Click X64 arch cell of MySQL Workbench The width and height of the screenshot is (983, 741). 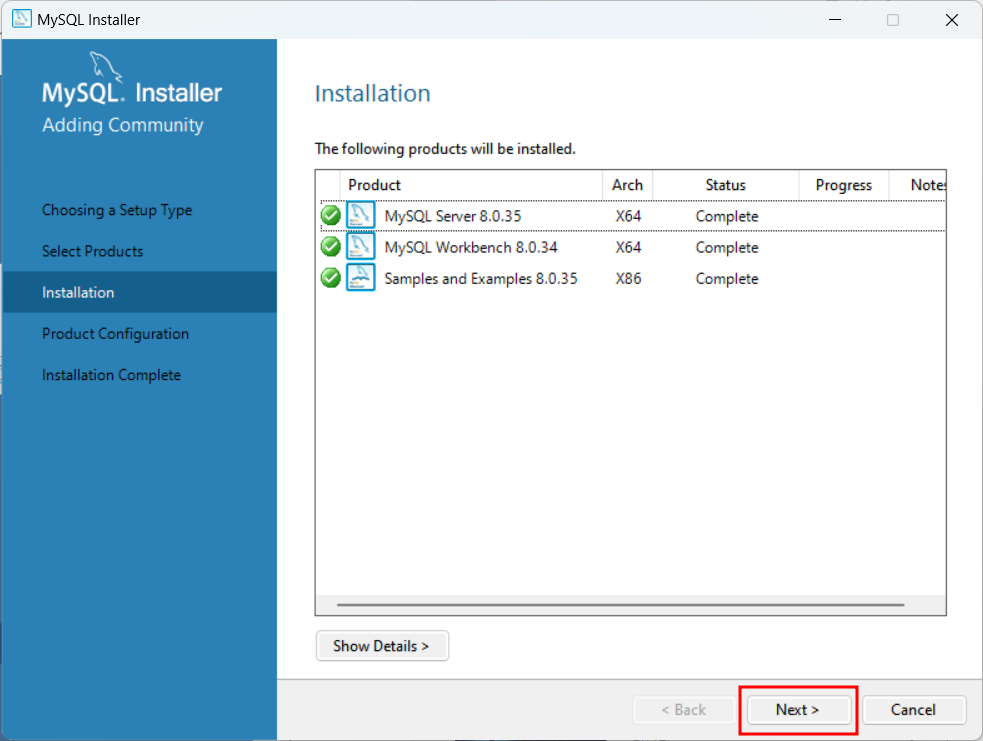point(628,247)
